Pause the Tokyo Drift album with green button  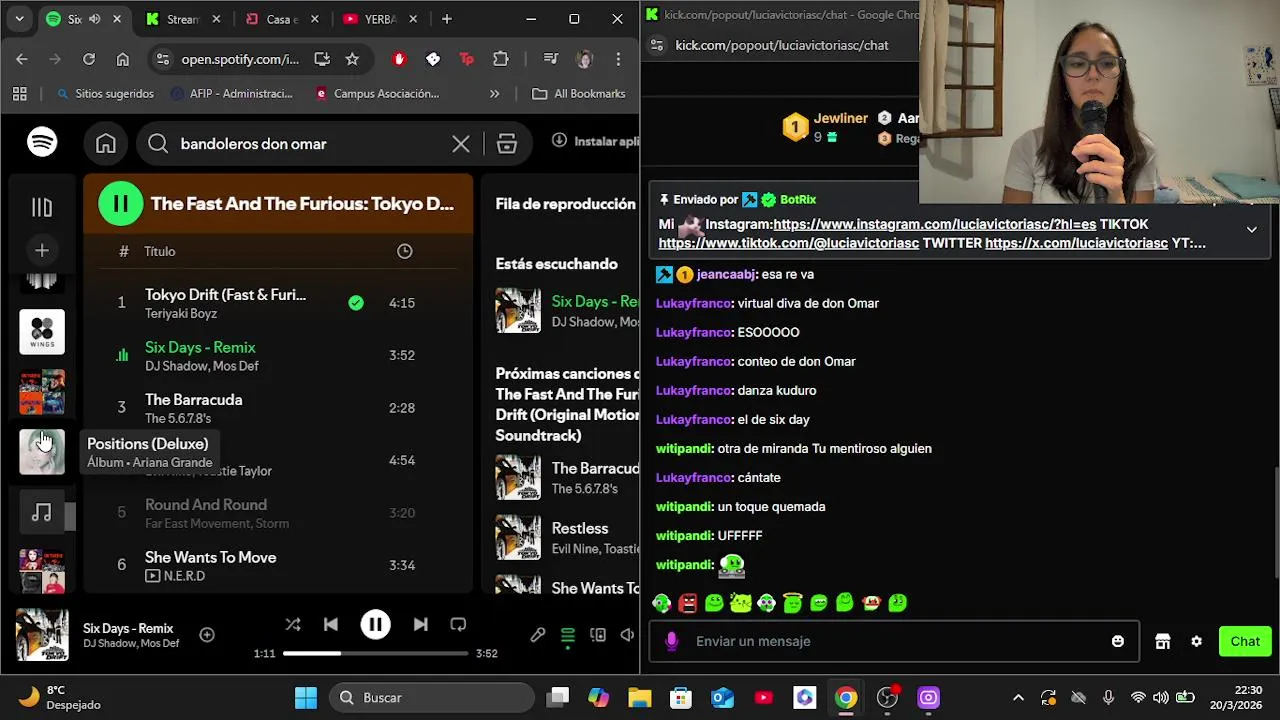120,204
